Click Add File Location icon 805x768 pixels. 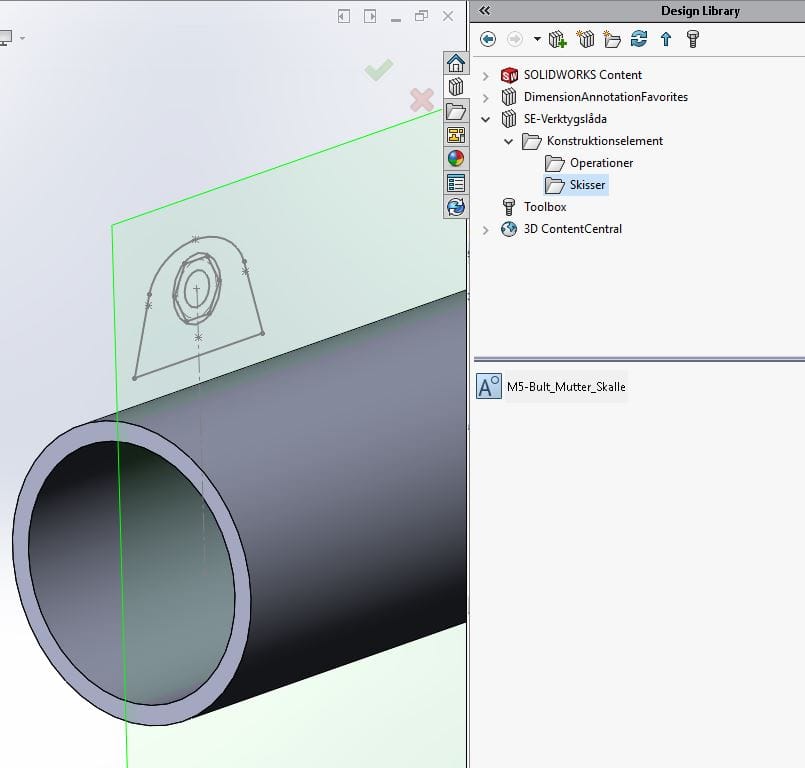[586, 39]
